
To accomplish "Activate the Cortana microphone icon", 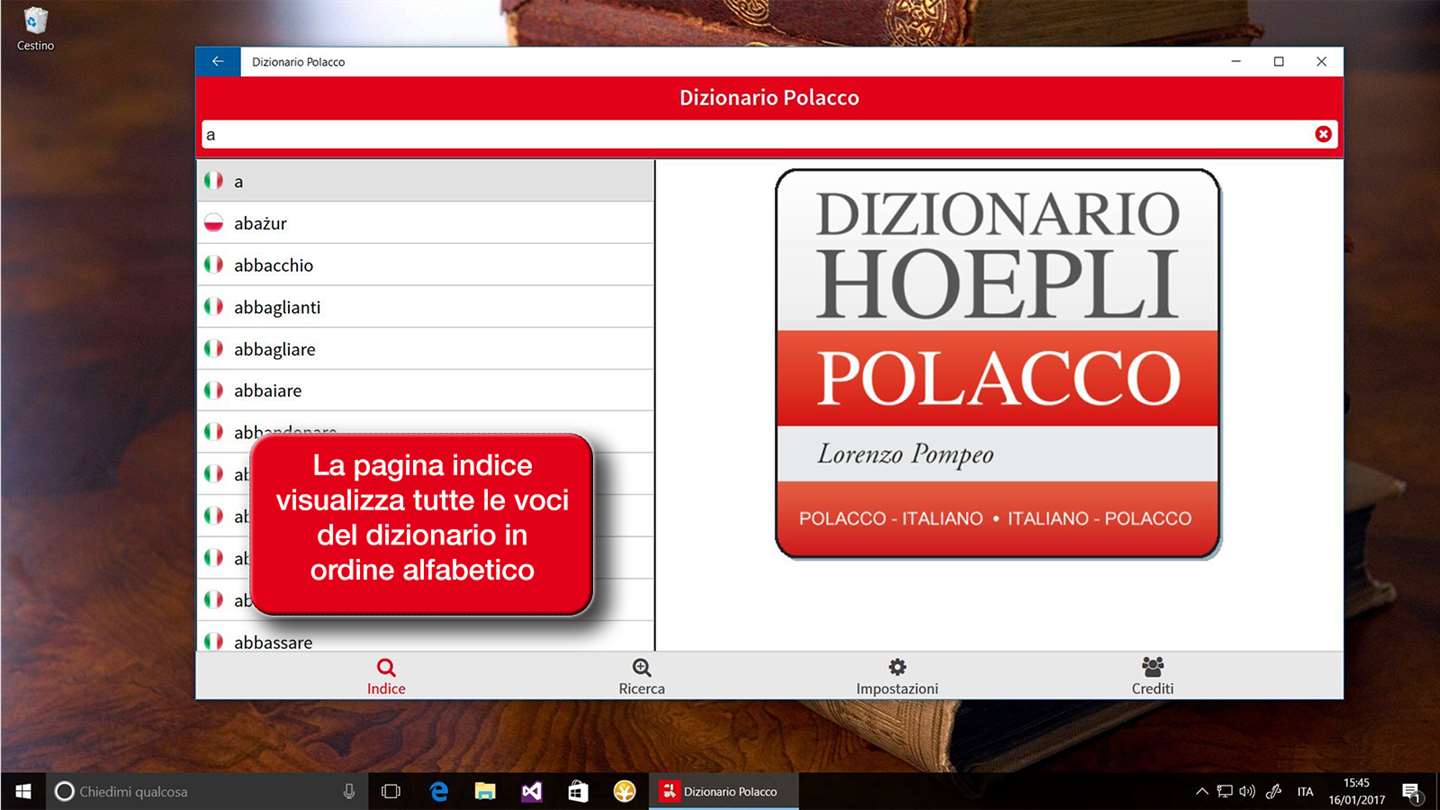I will 349,791.
